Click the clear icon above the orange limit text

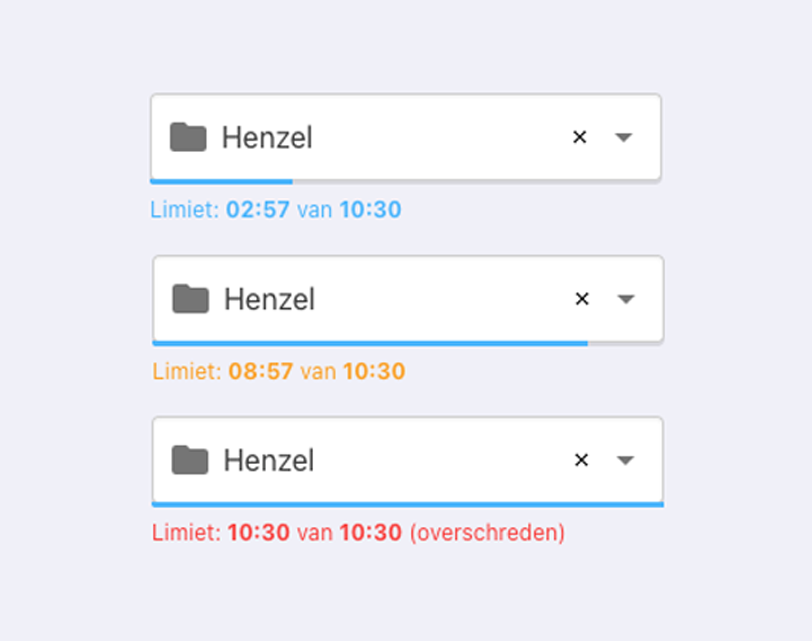581,298
